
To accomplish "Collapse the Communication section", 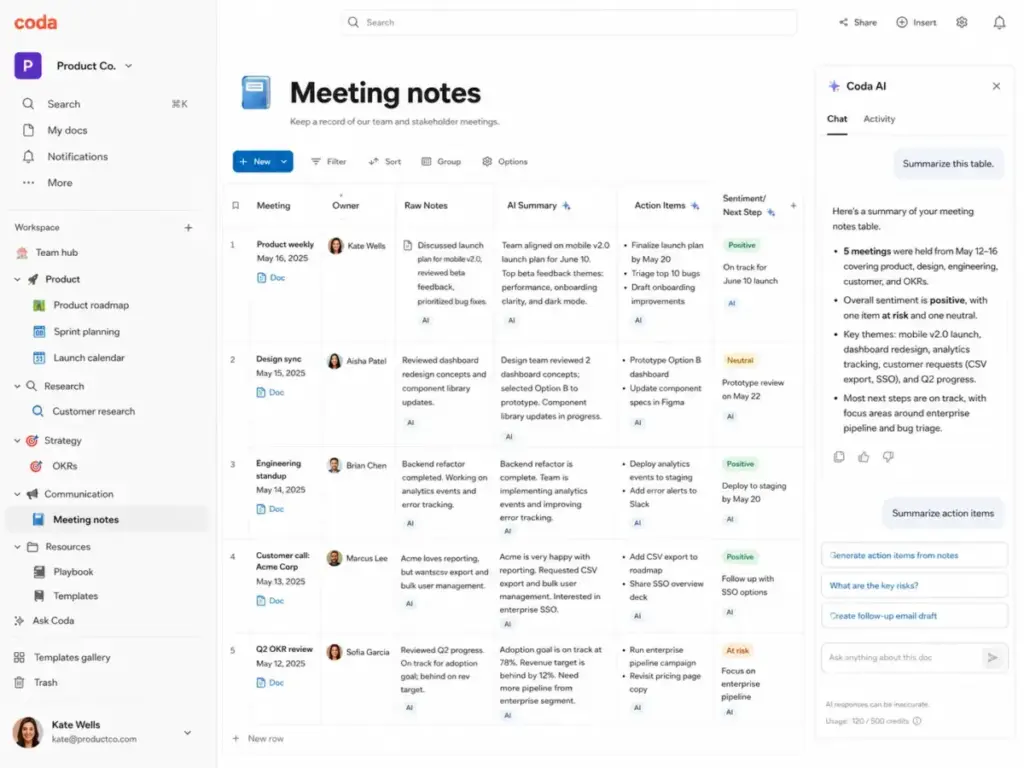I will click(17, 494).
